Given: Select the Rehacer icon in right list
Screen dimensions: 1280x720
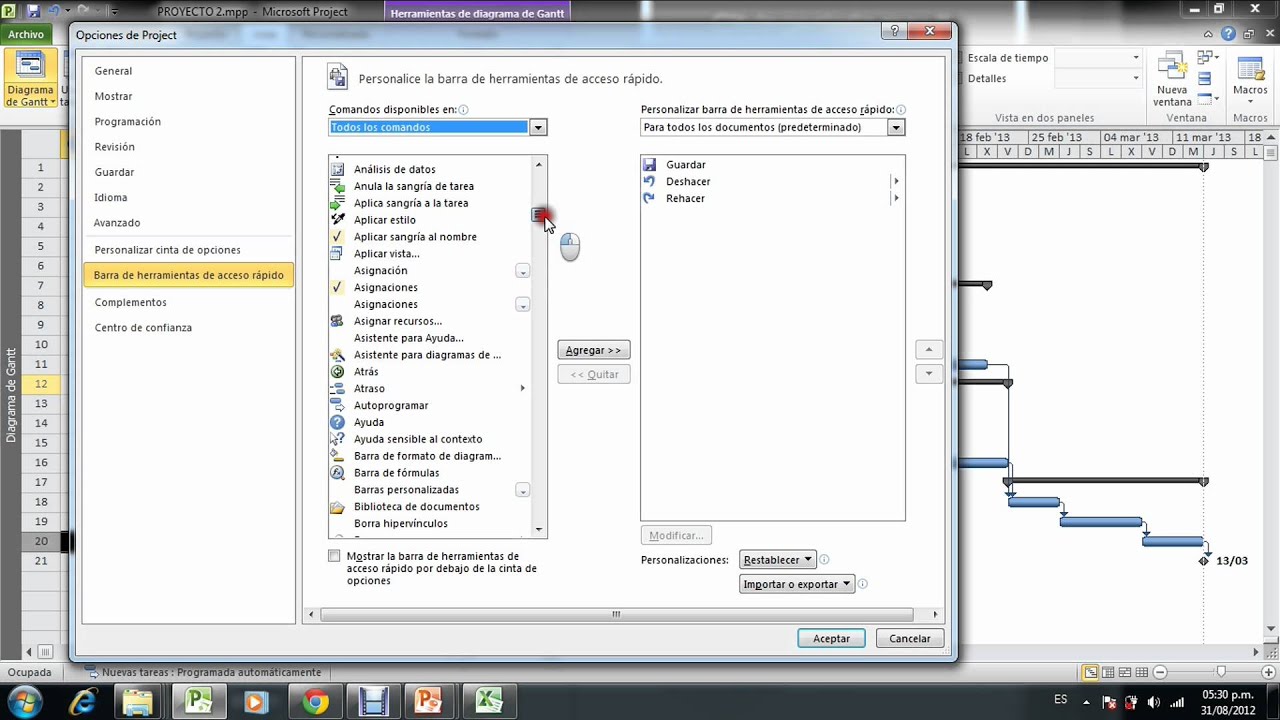Looking at the screenshot, I should pyautogui.click(x=649, y=199).
